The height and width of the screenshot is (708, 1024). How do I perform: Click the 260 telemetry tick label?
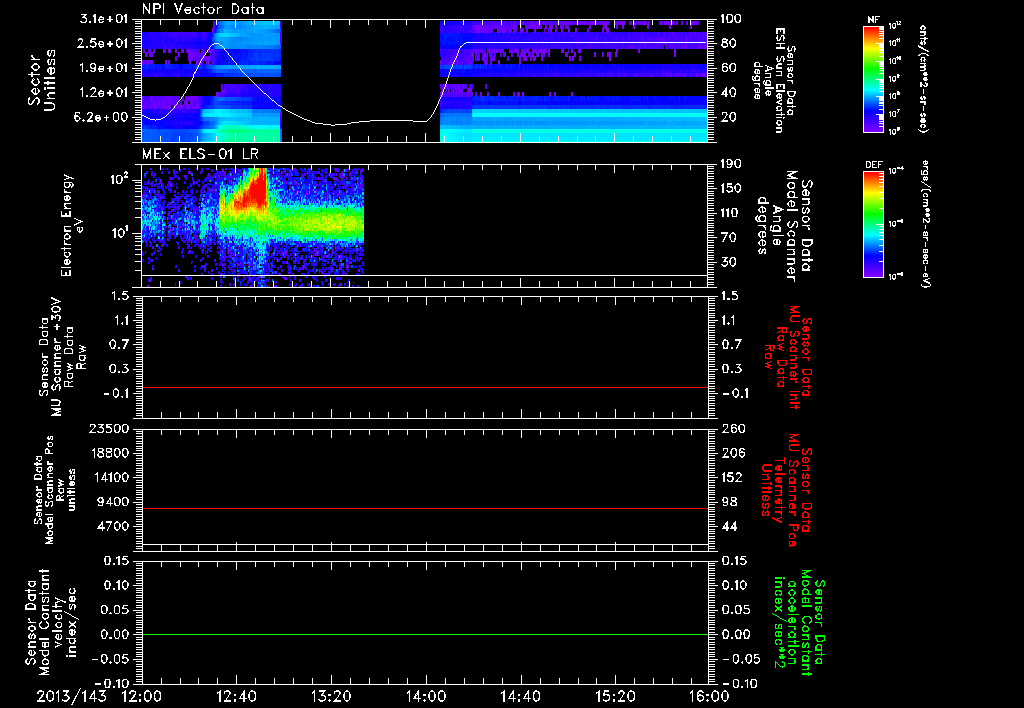[x=733, y=428]
